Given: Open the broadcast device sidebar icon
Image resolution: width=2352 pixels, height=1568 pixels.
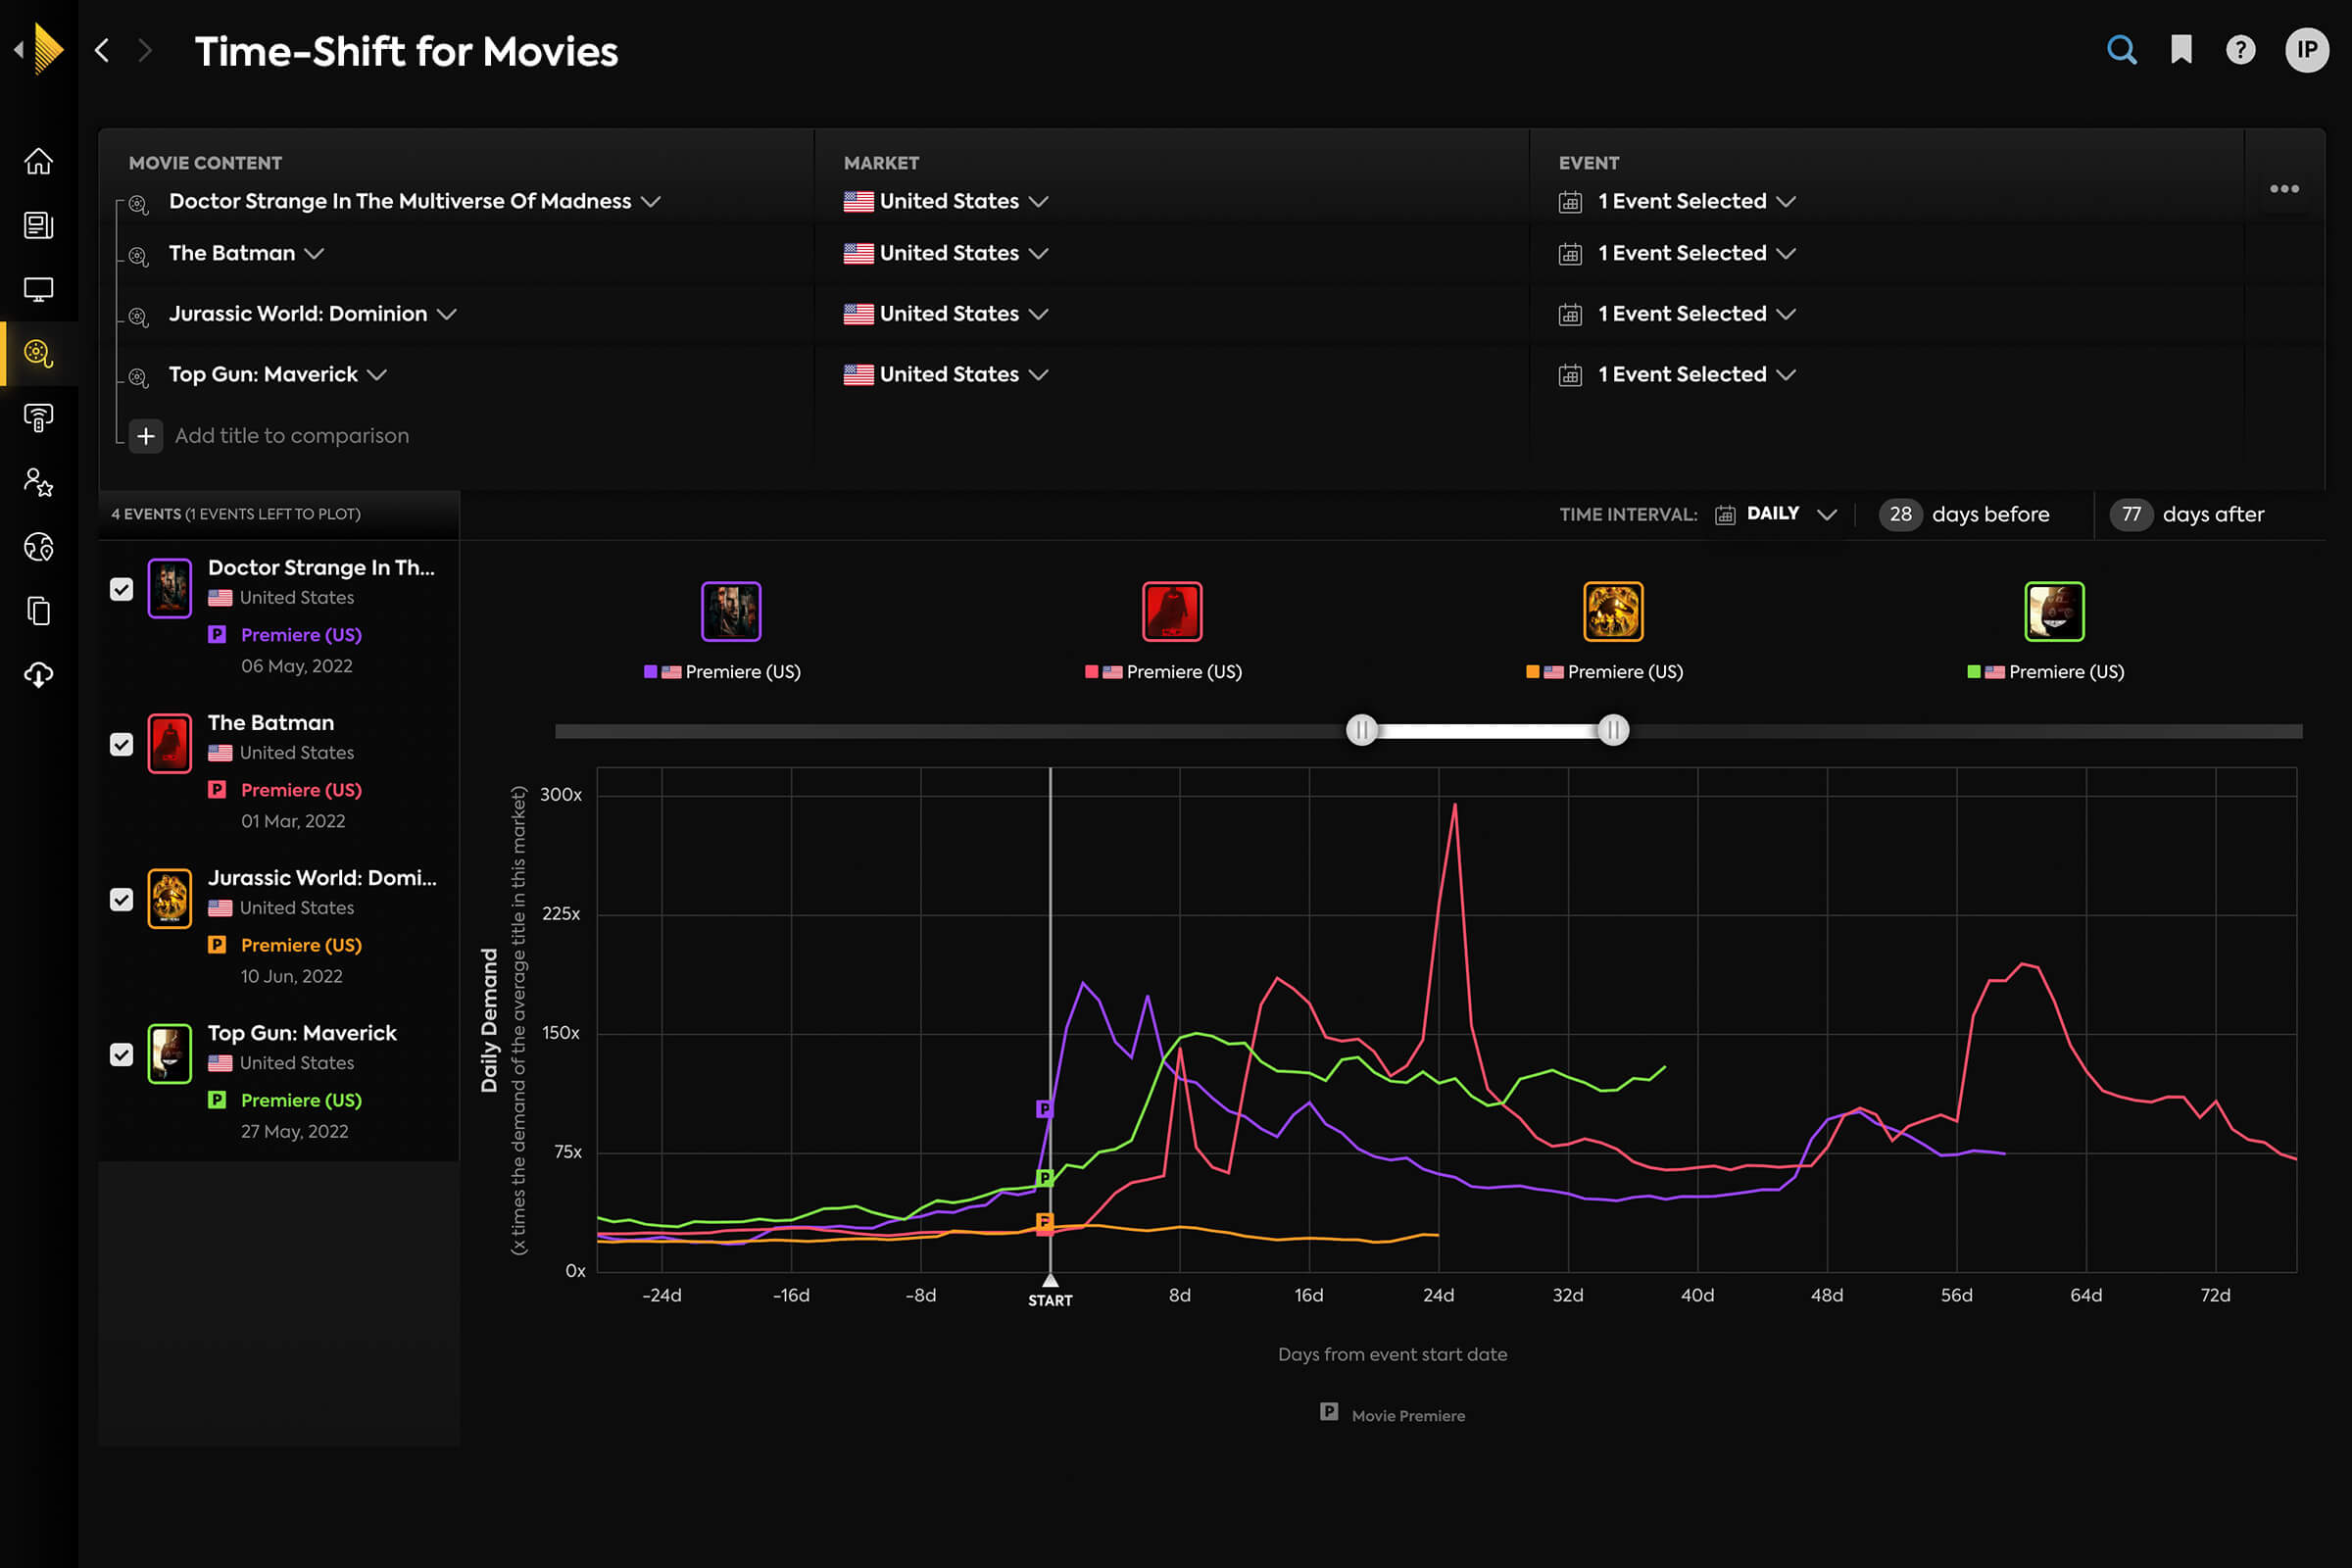Looking at the screenshot, I should tap(38, 418).
